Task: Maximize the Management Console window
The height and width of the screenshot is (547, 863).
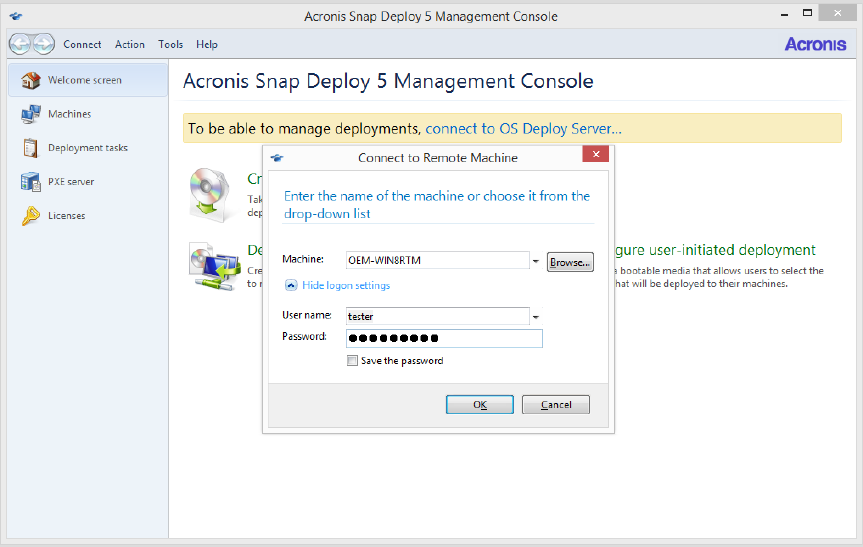Action: click(807, 13)
